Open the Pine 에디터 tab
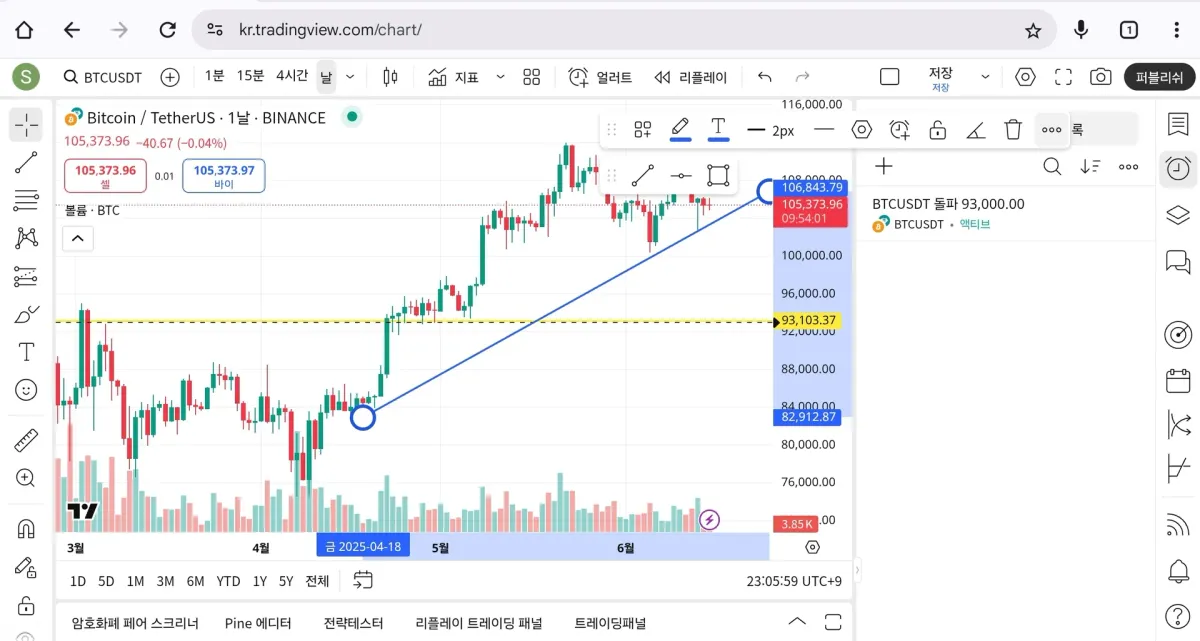The width and height of the screenshot is (1200, 641). tap(258, 623)
